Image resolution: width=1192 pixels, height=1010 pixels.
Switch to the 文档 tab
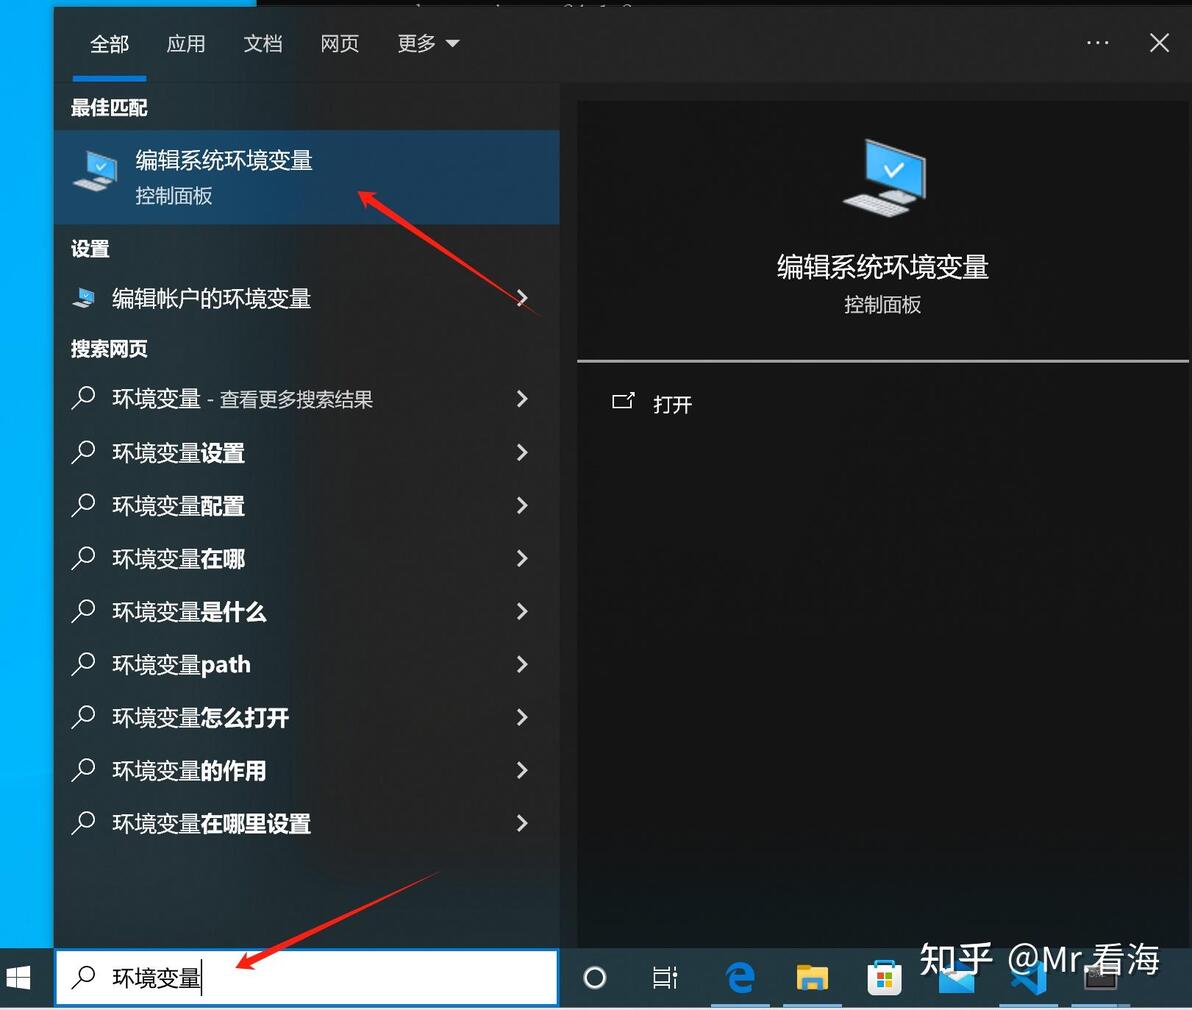(x=263, y=43)
